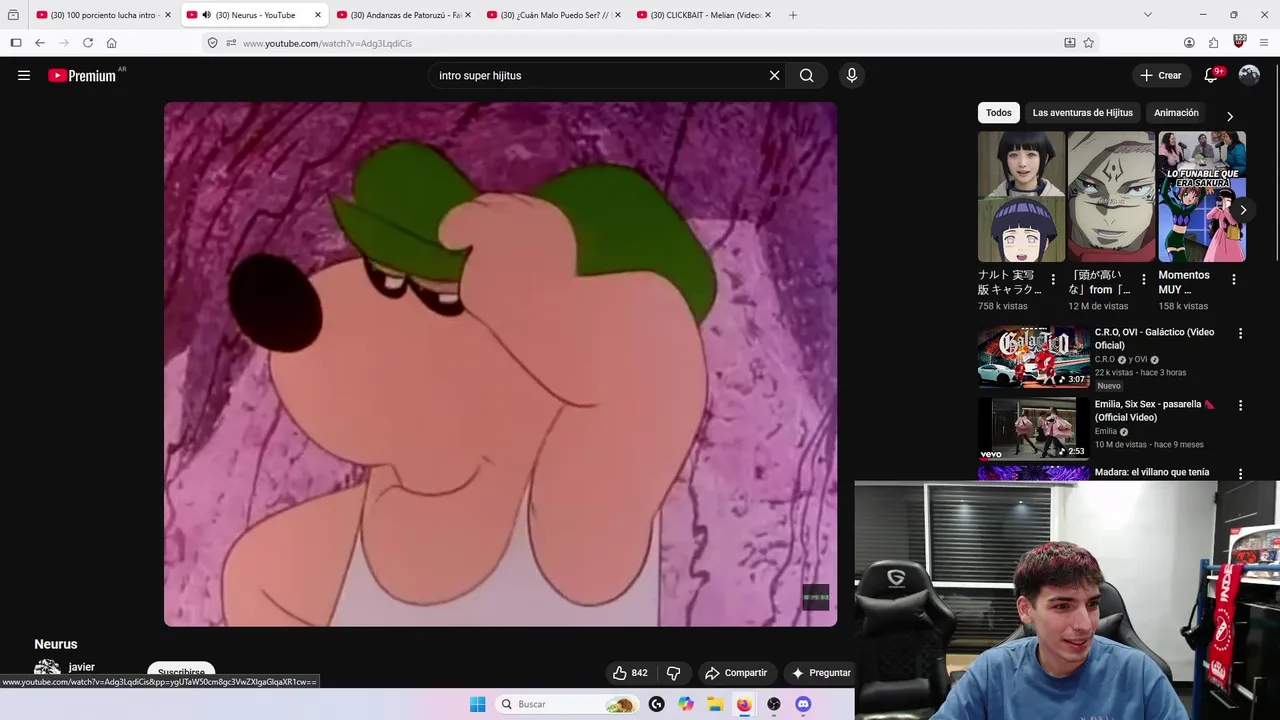
Task: Select the Animación filter chip
Action: tap(1176, 113)
